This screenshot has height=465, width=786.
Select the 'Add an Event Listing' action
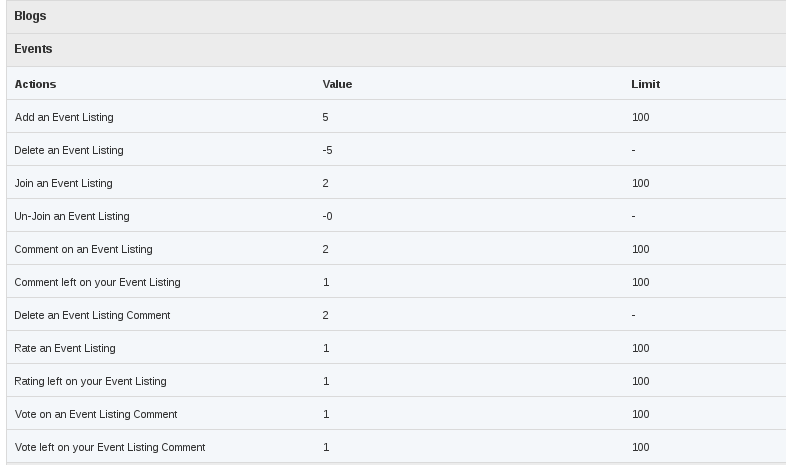coord(64,117)
